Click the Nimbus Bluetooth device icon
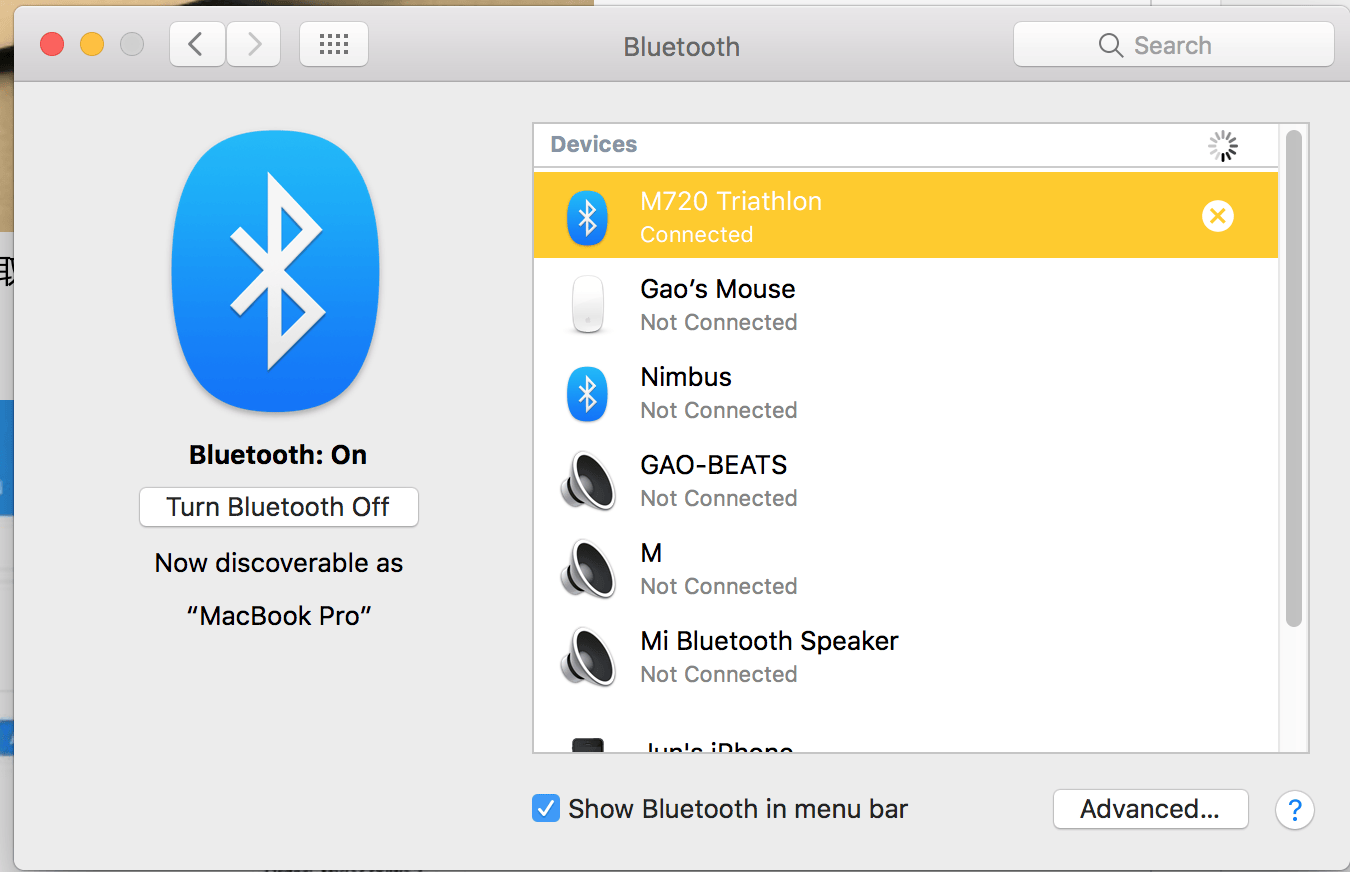 (x=587, y=393)
